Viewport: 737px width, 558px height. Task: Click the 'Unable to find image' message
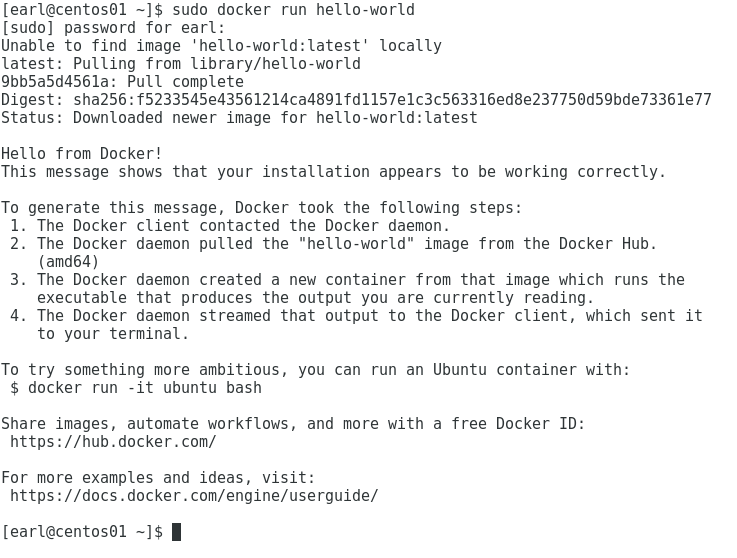pyautogui.click(x=221, y=46)
